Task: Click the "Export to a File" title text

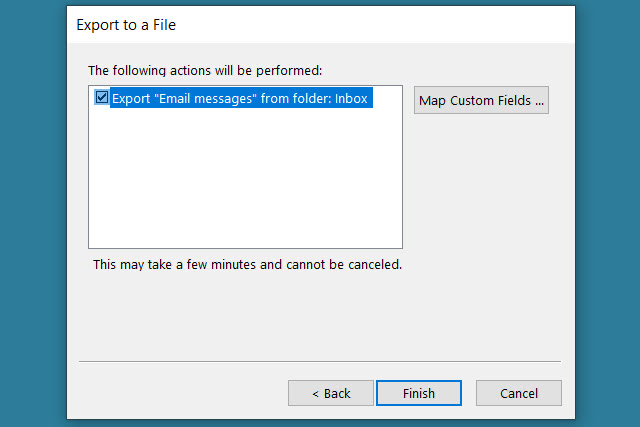Action: 127,23
